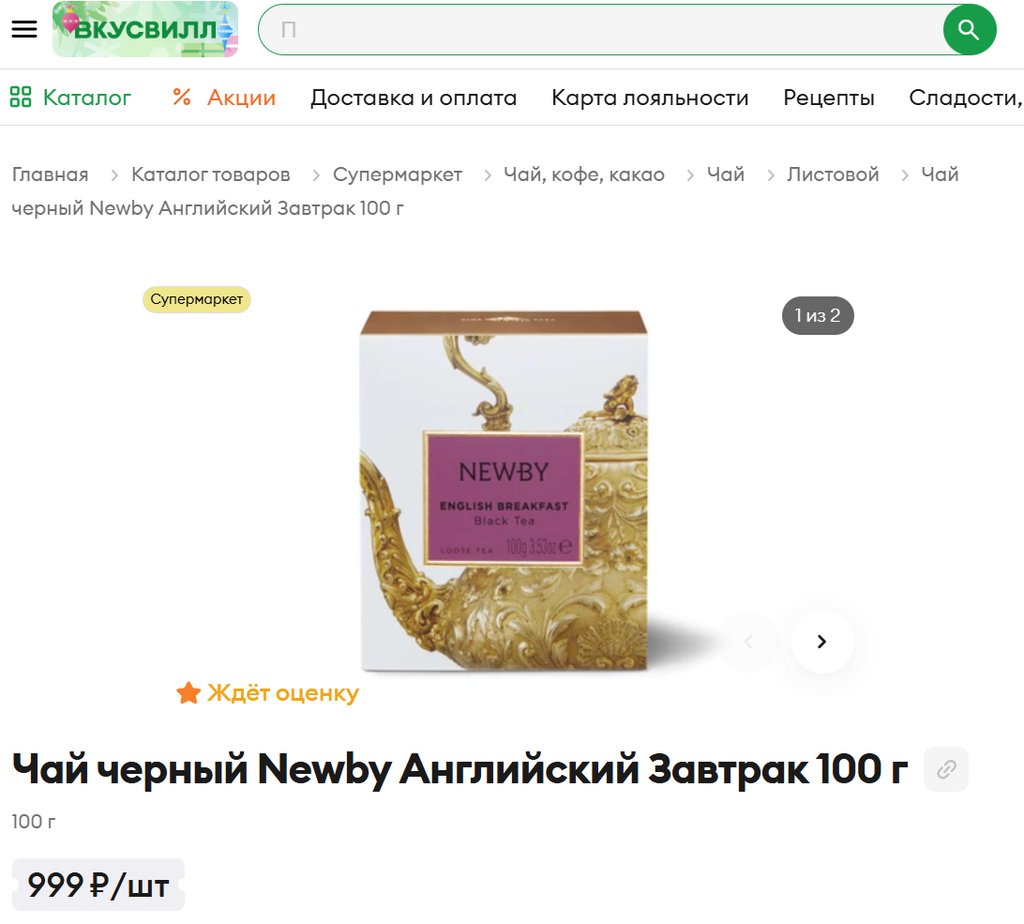The width and height of the screenshot is (1024, 924).
Task: Click the ВкусВилл logo
Action: click(145, 29)
